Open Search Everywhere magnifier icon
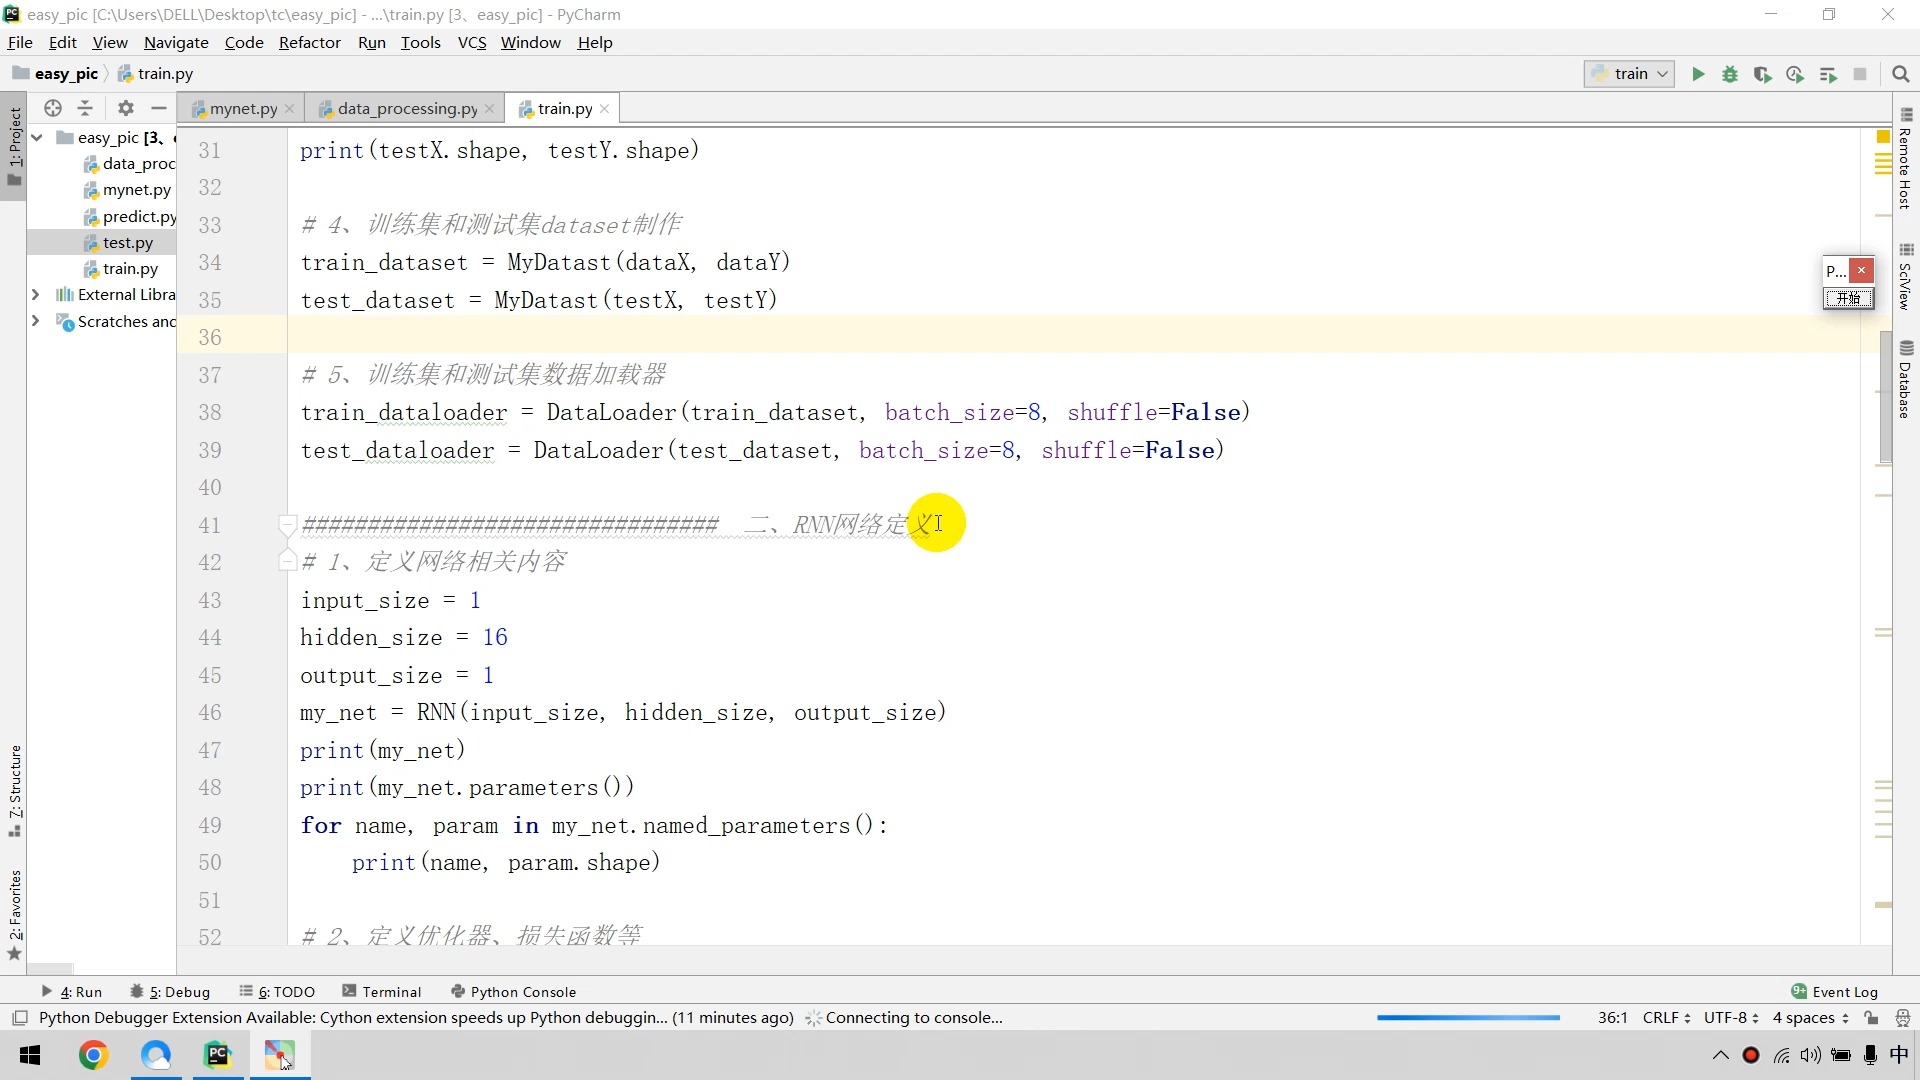This screenshot has width=1920, height=1080. pyautogui.click(x=1901, y=75)
